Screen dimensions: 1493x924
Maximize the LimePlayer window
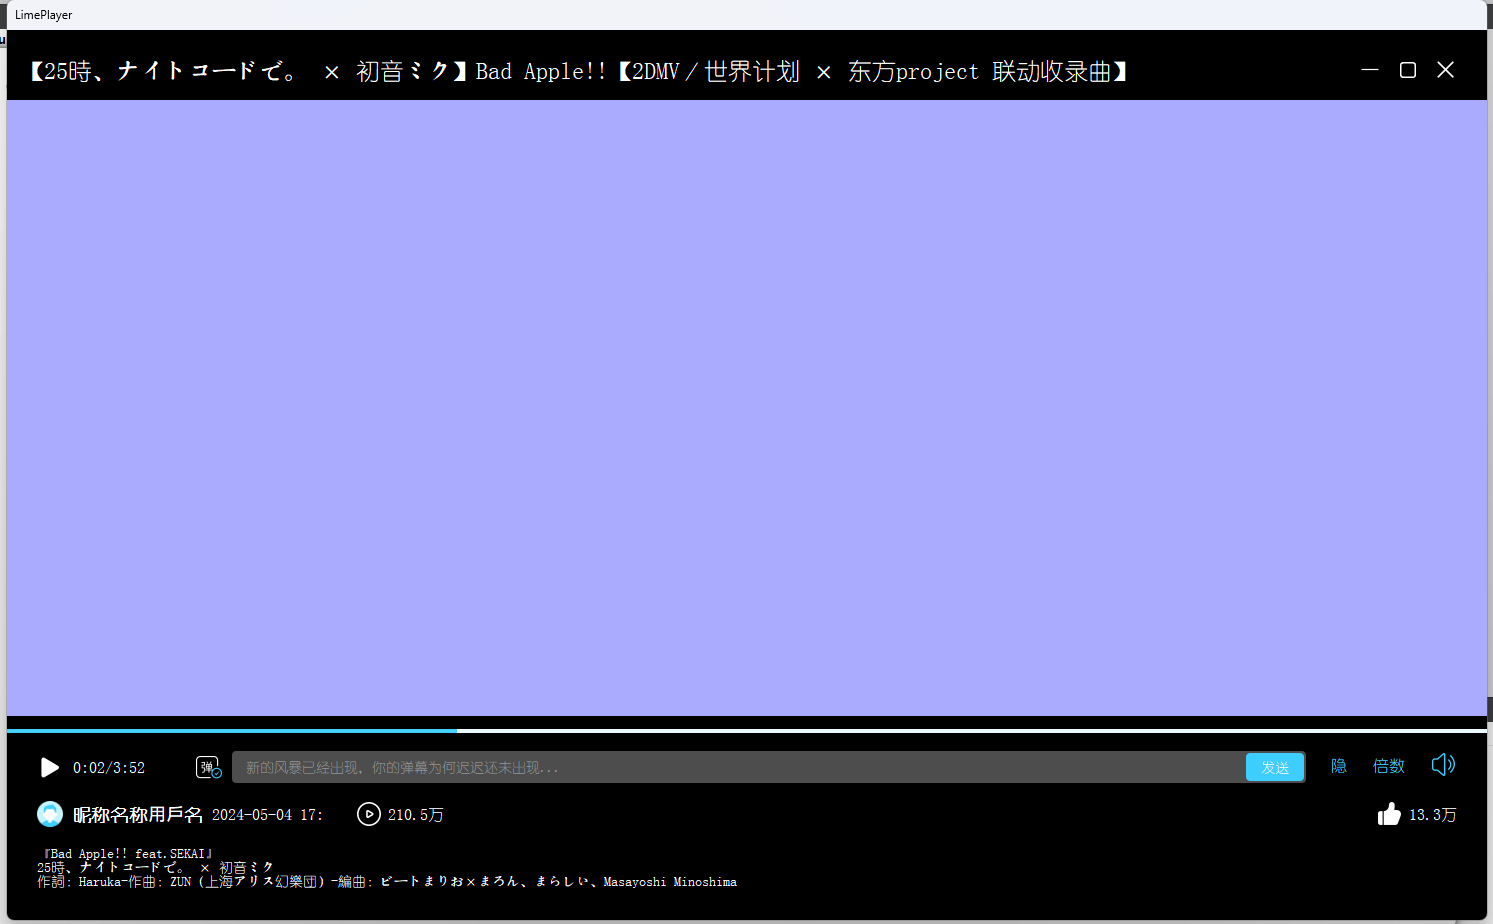[x=1408, y=70]
